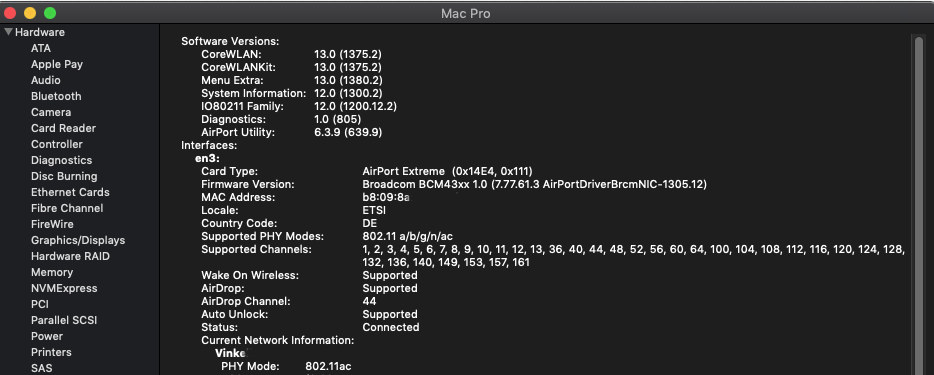
Task: Select PCI in the hardware list
Action: point(40,304)
